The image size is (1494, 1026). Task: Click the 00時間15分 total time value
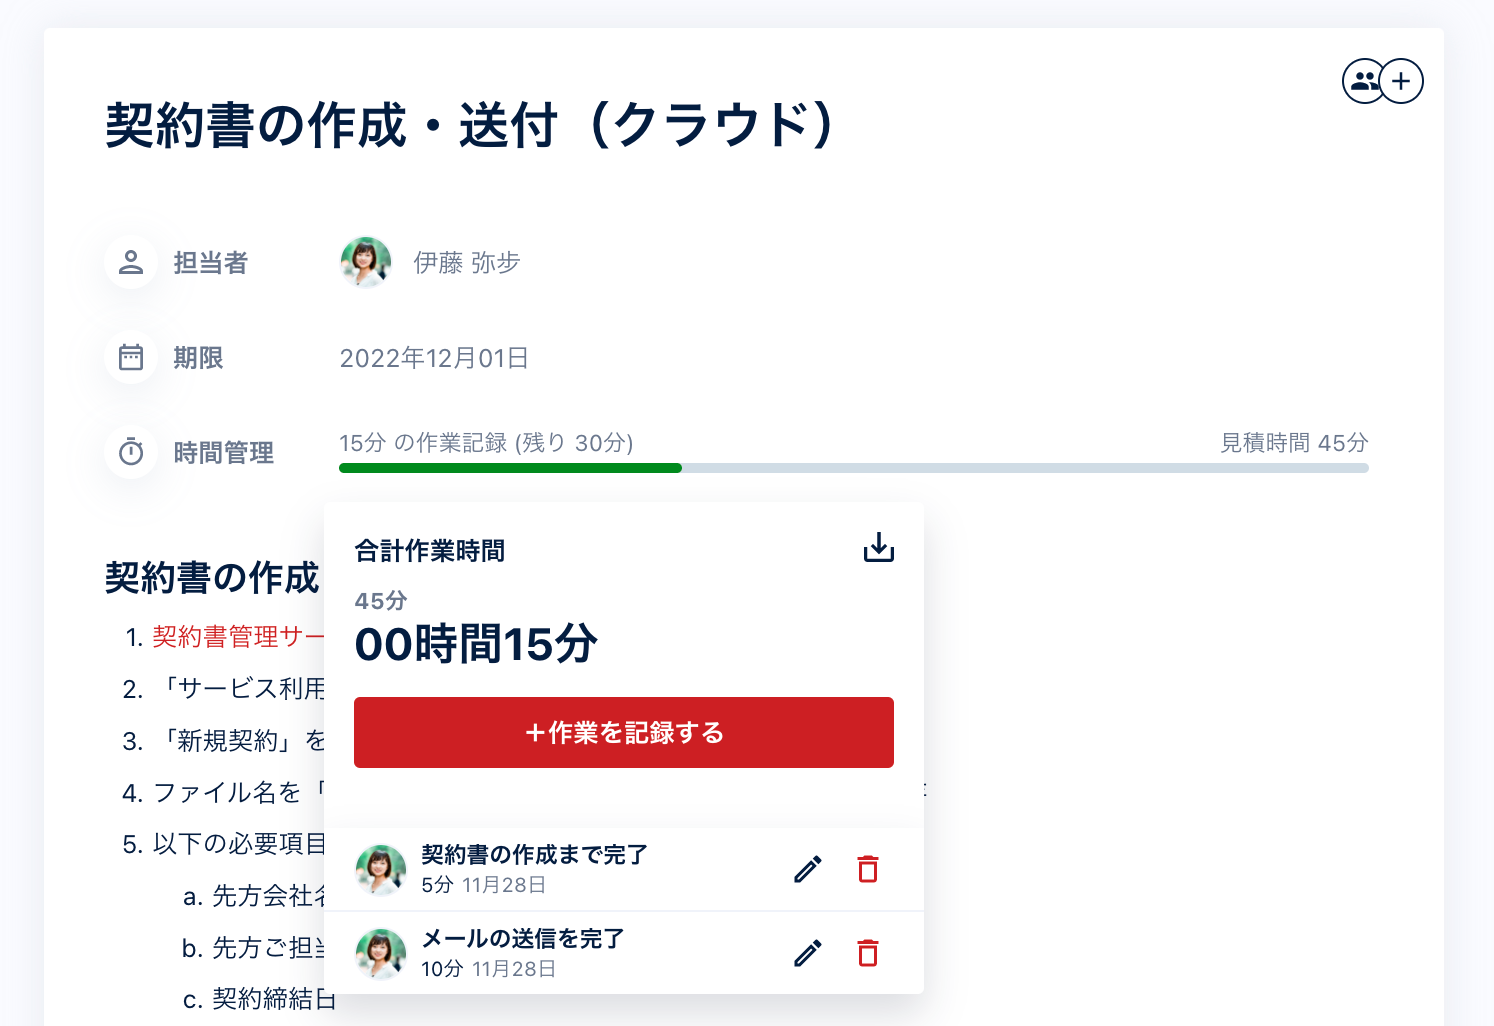coord(476,644)
